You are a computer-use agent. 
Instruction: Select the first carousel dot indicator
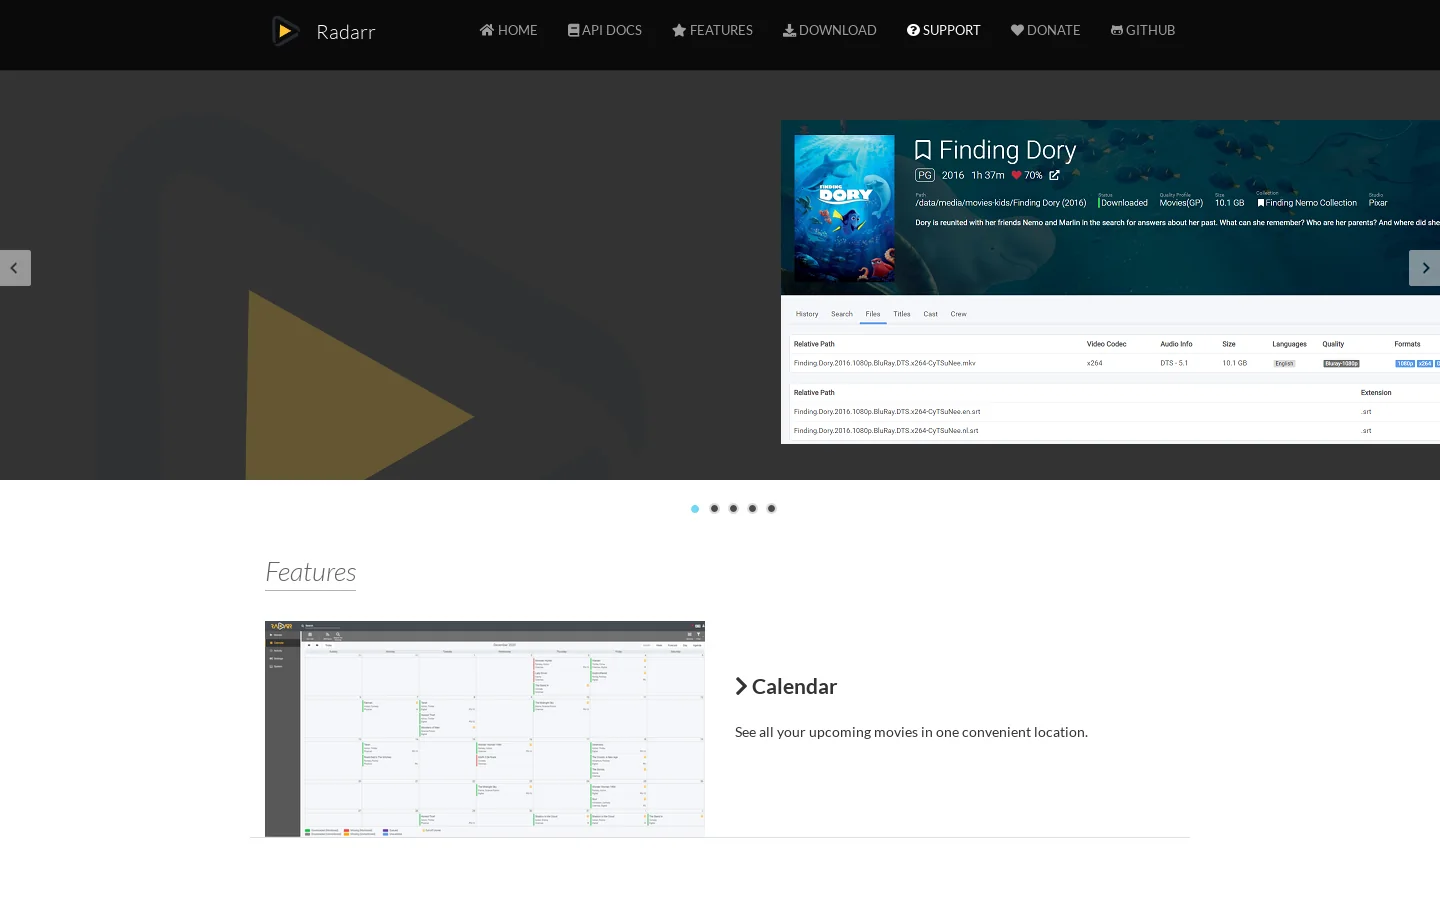tap(695, 509)
